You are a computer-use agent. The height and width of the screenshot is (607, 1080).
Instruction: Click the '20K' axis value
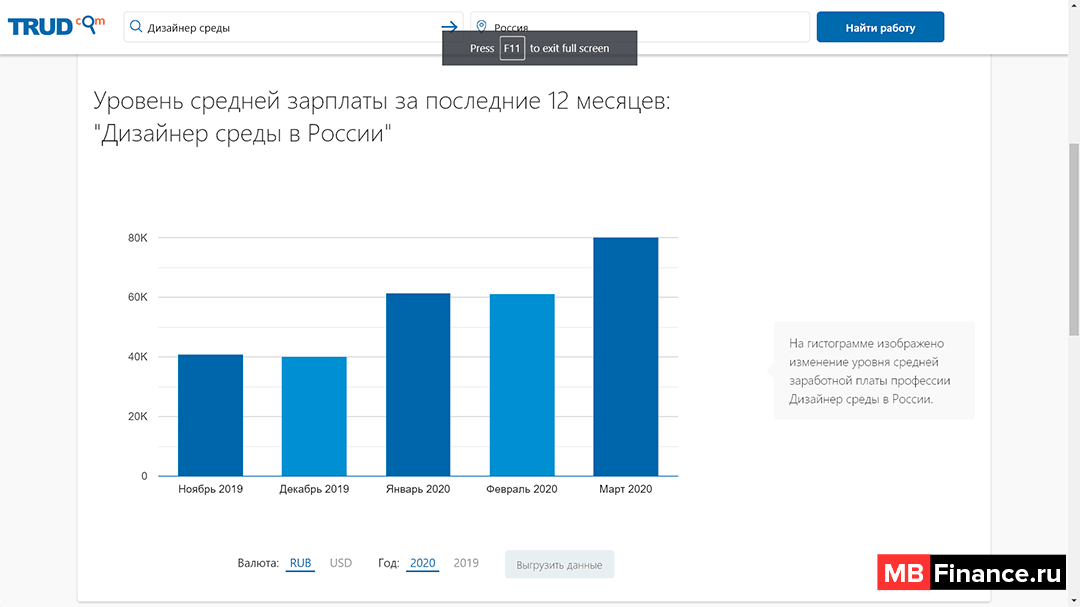pos(138,416)
